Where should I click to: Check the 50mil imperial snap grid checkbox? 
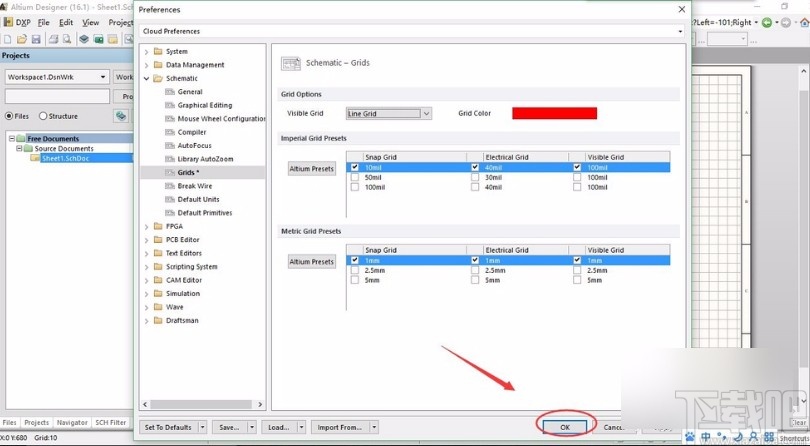[355, 177]
